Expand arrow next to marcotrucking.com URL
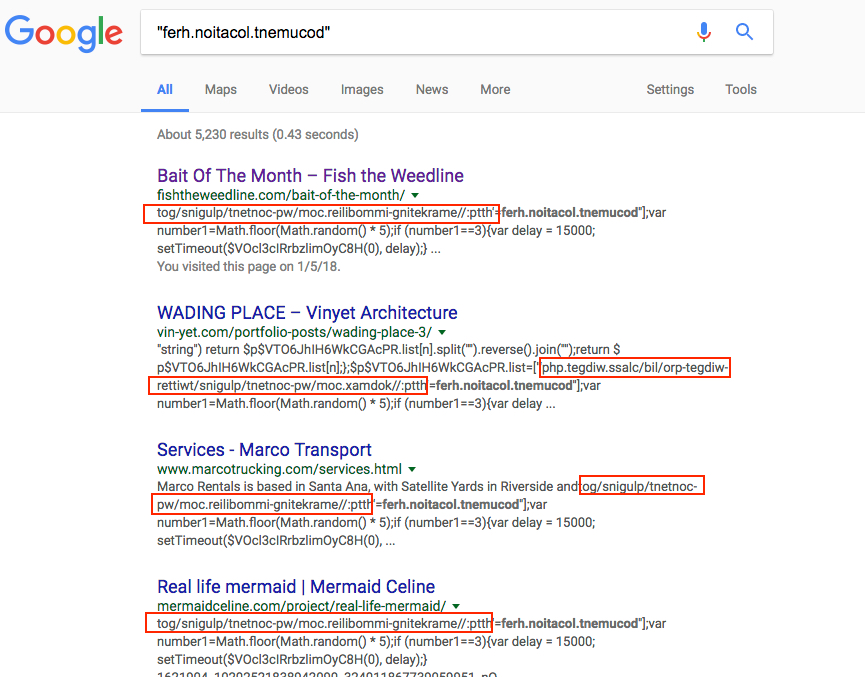This screenshot has width=865, height=677. (412, 470)
